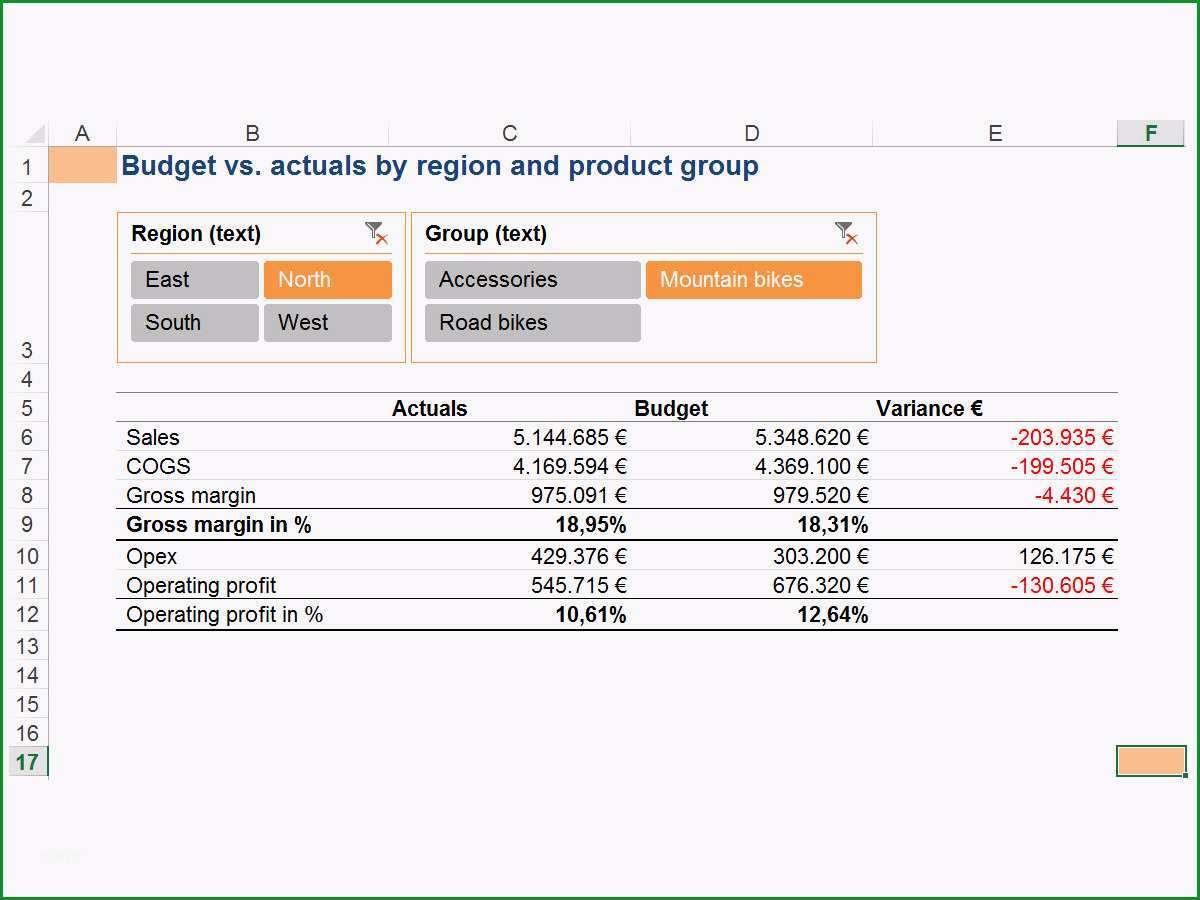Click the 'Variance €' column heading
1200x900 pixels.
pyautogui.click(x=929, y=408)
